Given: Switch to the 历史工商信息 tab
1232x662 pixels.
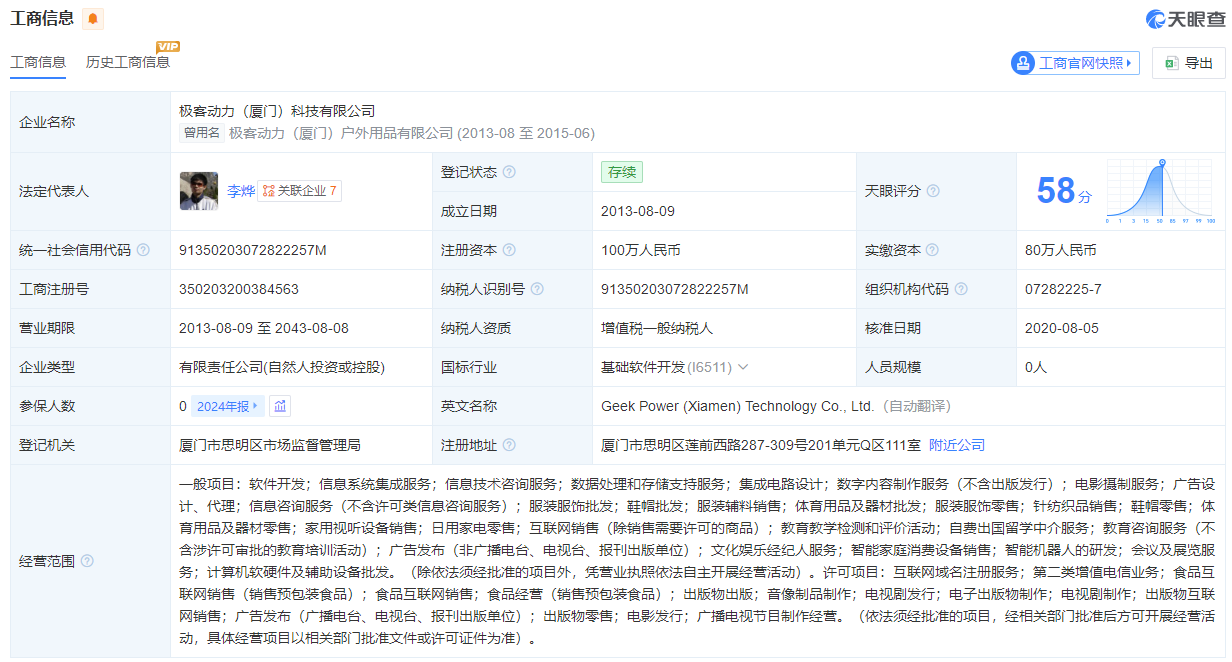Looking at the screenshot, I should tap(127, 62).
